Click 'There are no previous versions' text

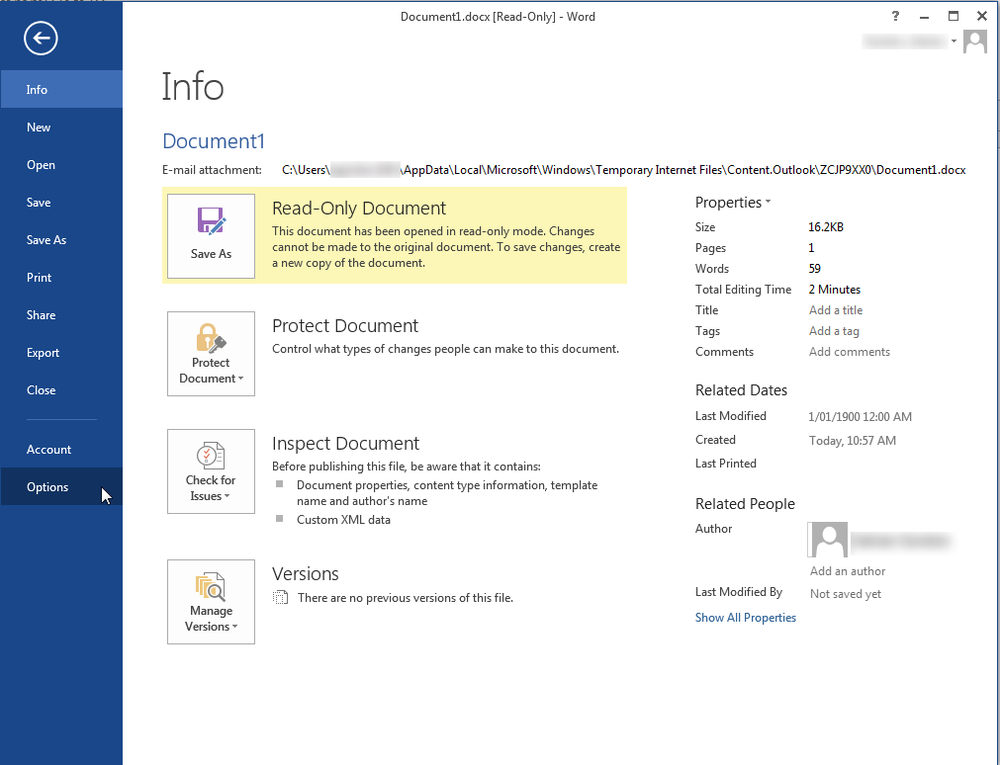pyautogui.click(x=405, y=598)
